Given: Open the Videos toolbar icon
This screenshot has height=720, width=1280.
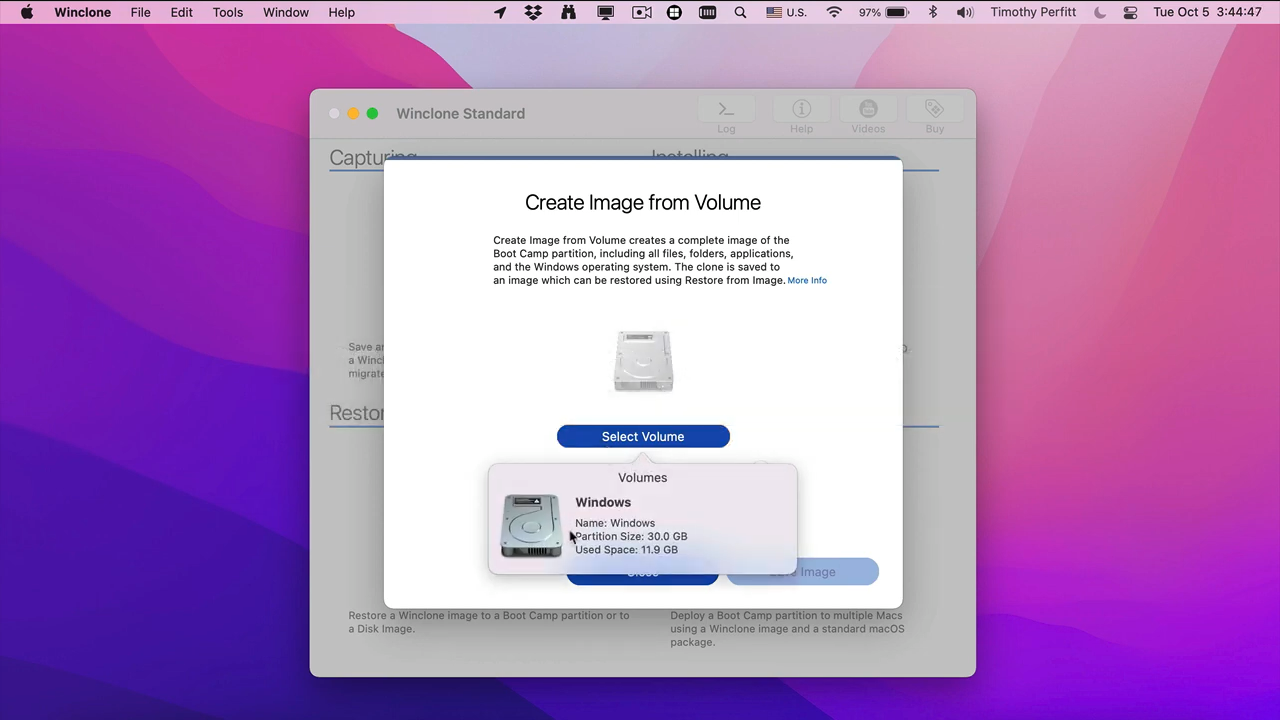Looking at the screenshot, I should pos(868,113).
